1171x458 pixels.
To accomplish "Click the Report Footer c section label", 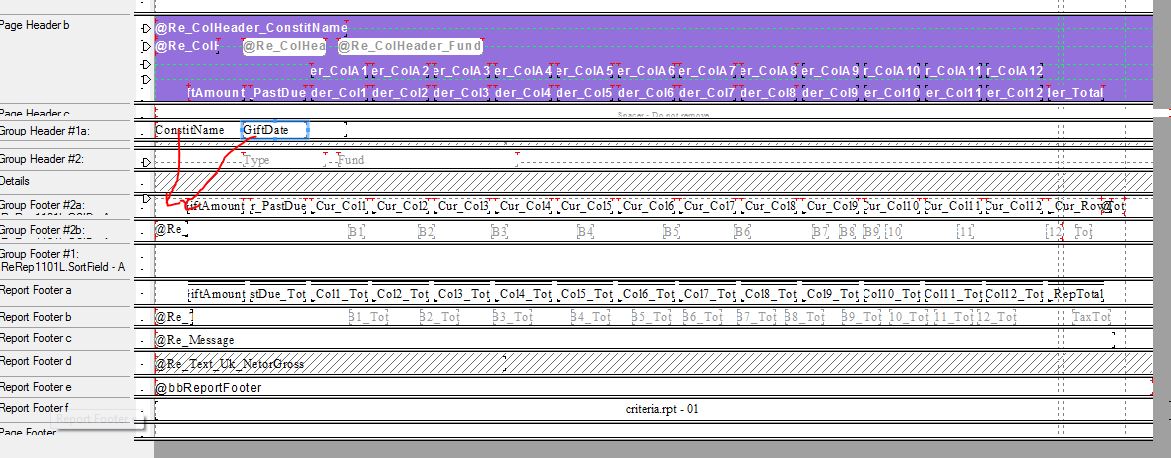I will coord(36,338).
